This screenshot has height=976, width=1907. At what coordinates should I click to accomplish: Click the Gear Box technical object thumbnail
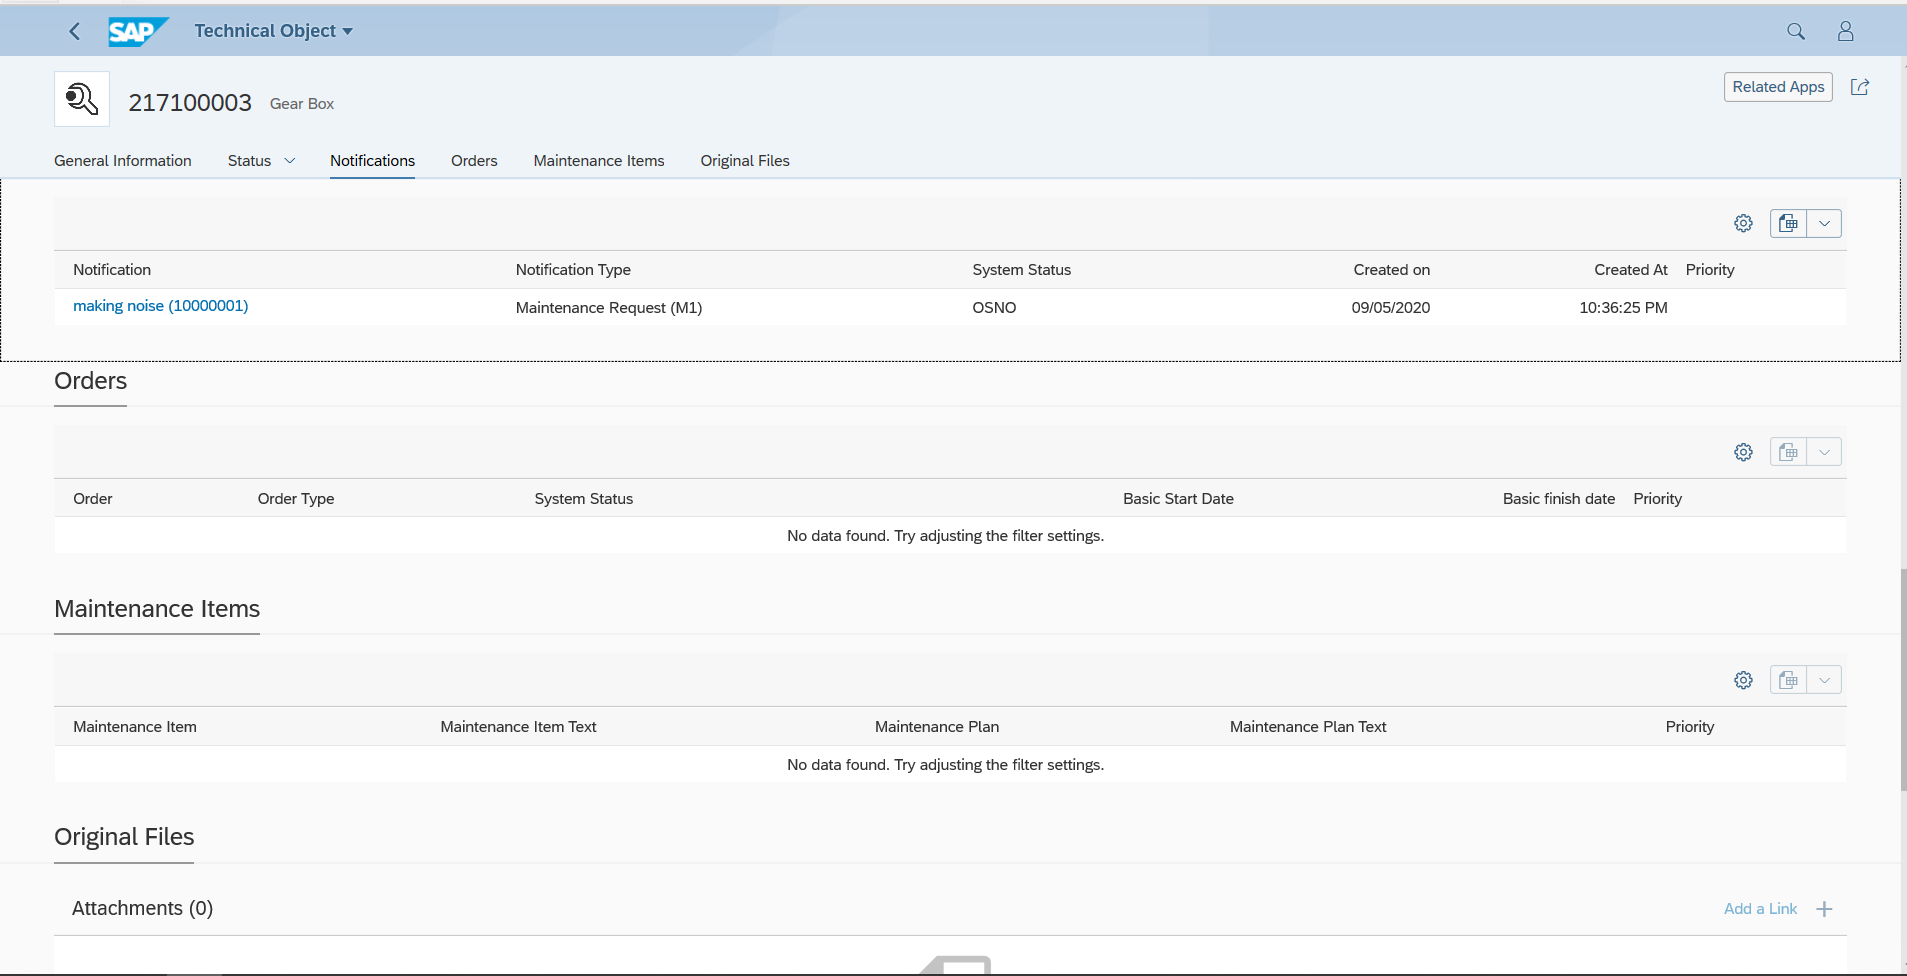coord(82,99)
